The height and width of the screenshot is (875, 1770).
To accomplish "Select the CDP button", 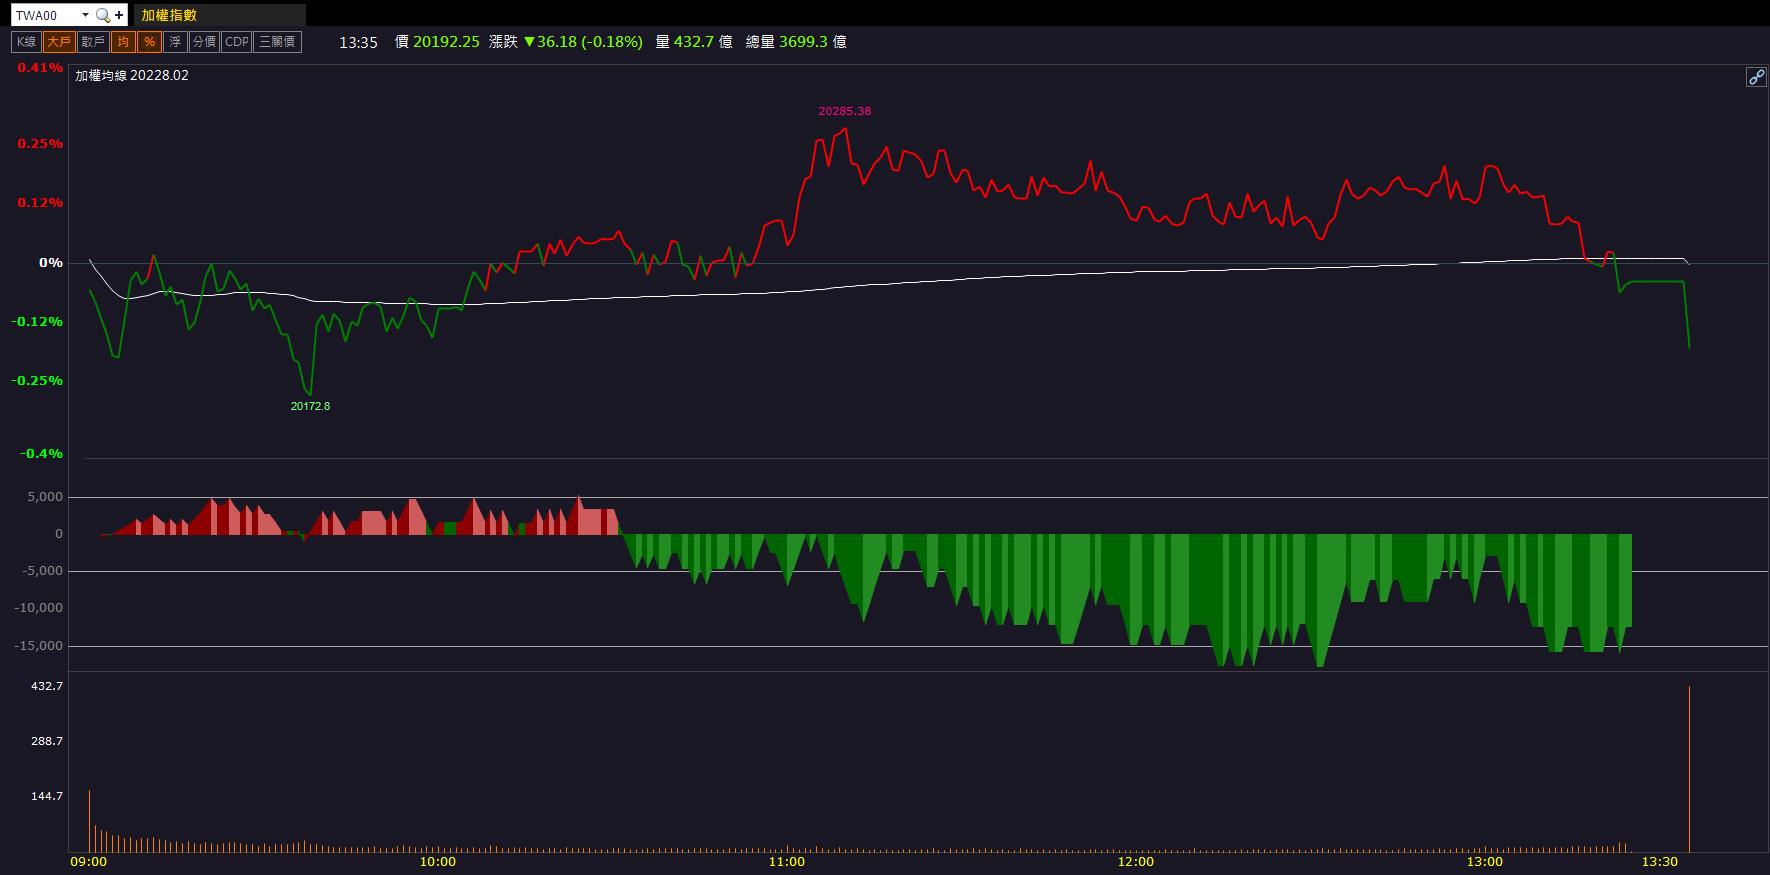I will click(x=237, y=42).
